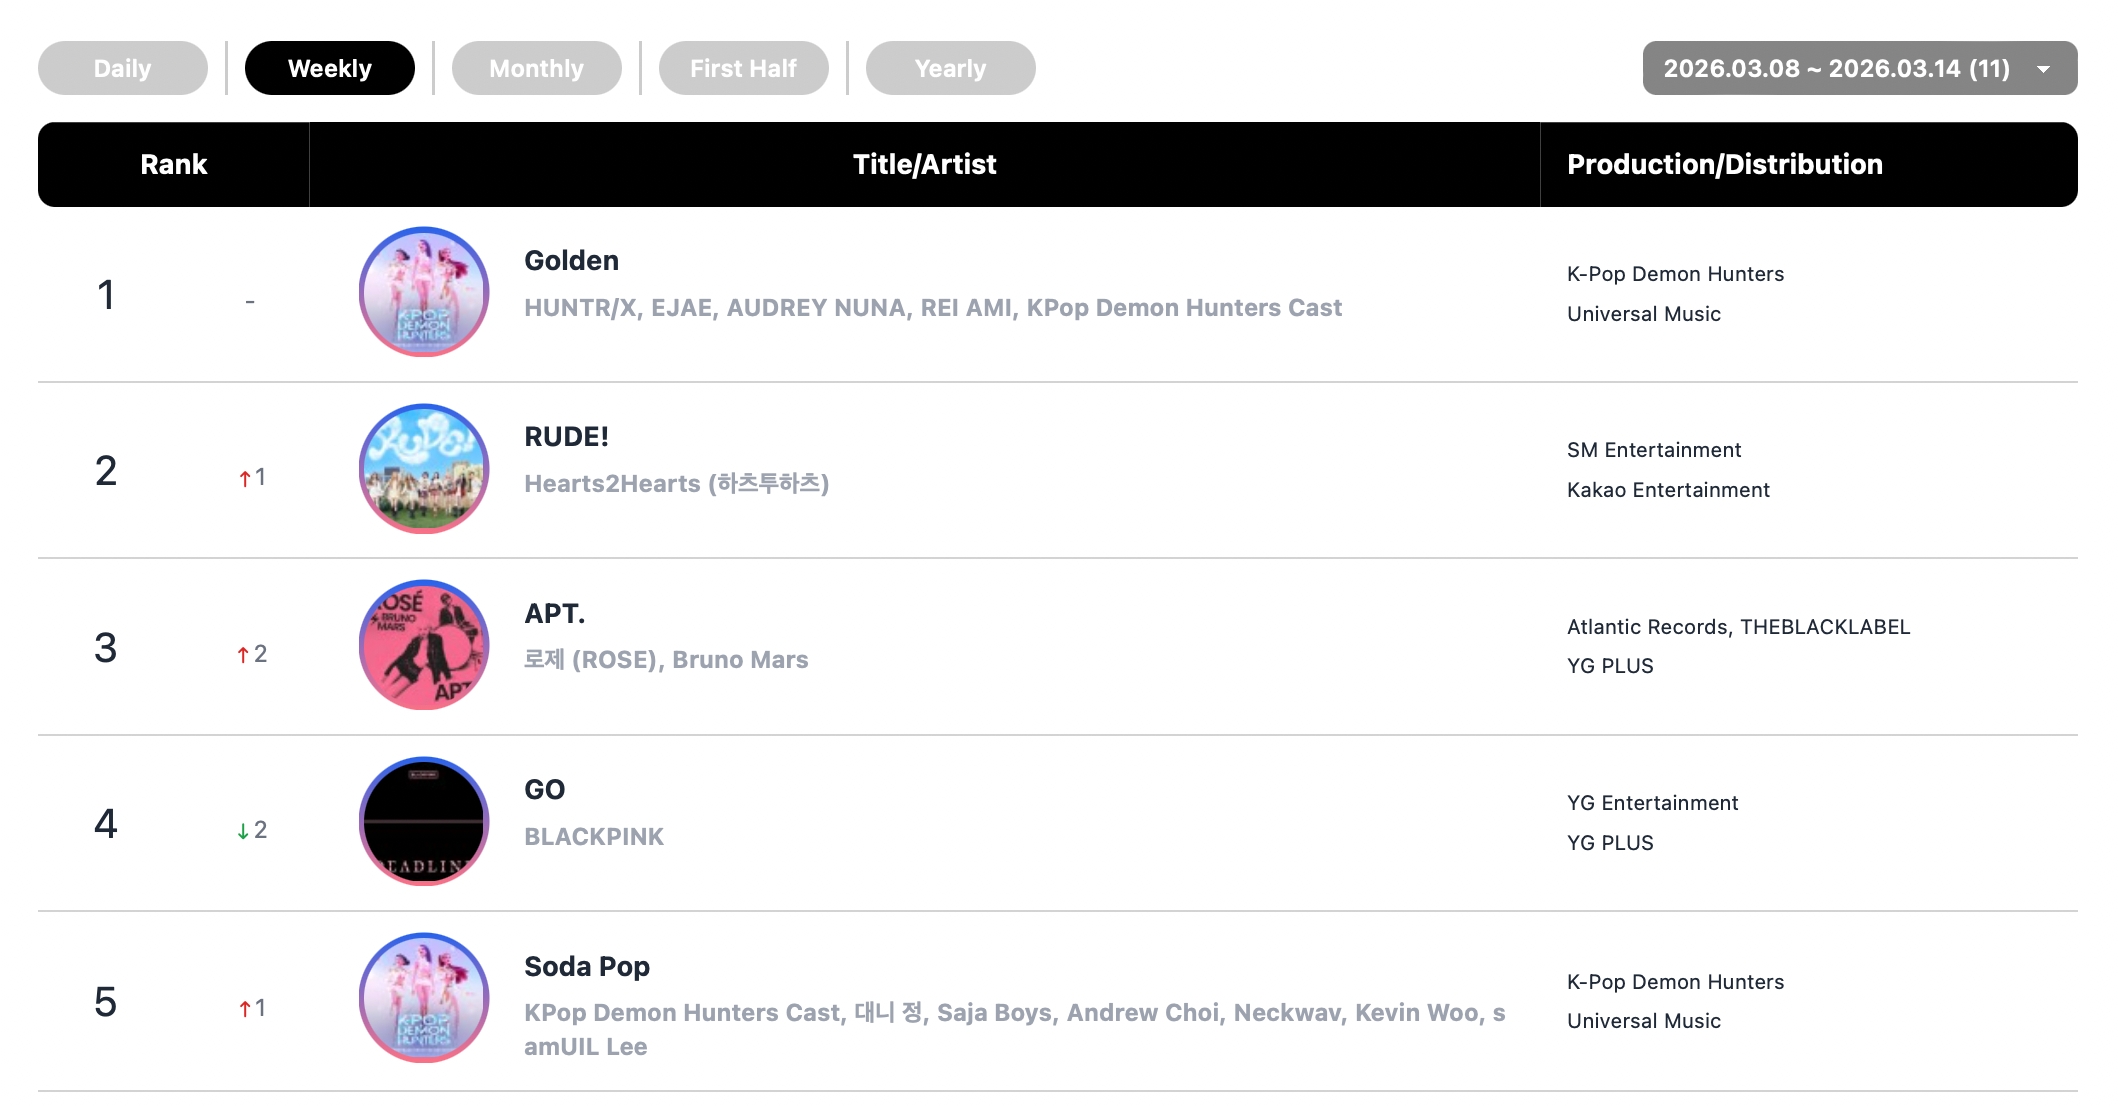Switch to the Daily chart tab

click(123, 68)
